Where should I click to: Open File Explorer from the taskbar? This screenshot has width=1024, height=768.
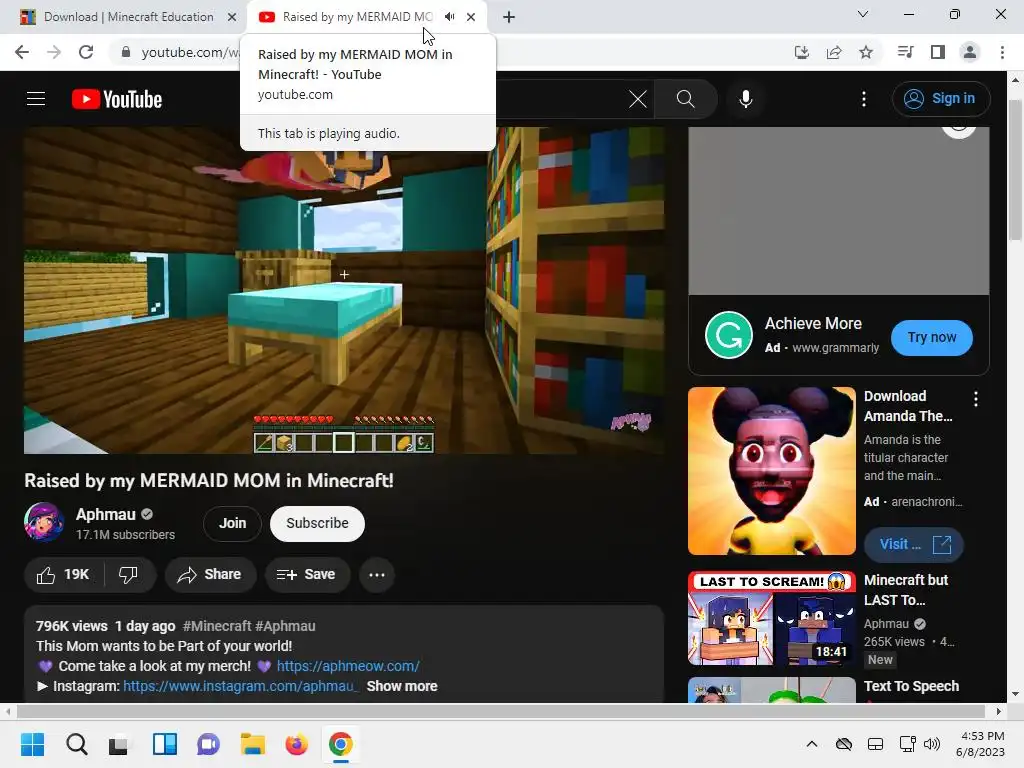click(x=253, y=744)
